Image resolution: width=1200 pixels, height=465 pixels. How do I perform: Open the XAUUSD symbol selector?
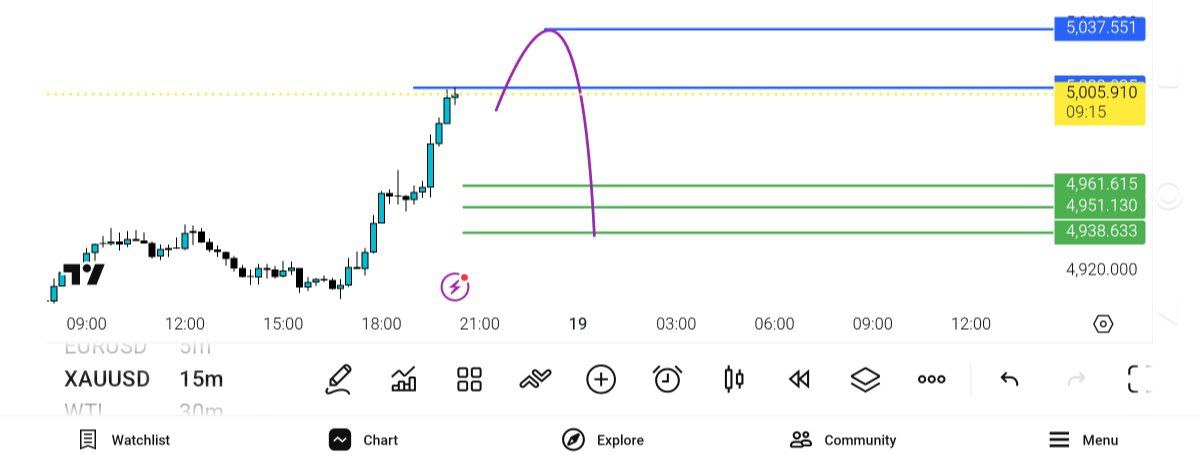pos(107,380)
